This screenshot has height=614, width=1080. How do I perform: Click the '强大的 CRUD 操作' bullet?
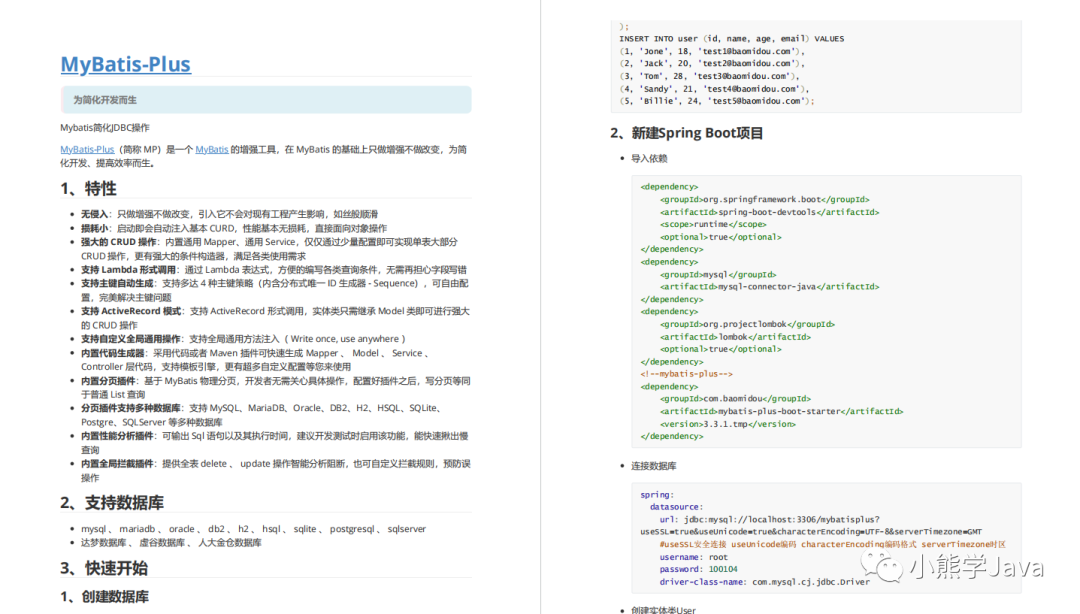click(269, 249)
